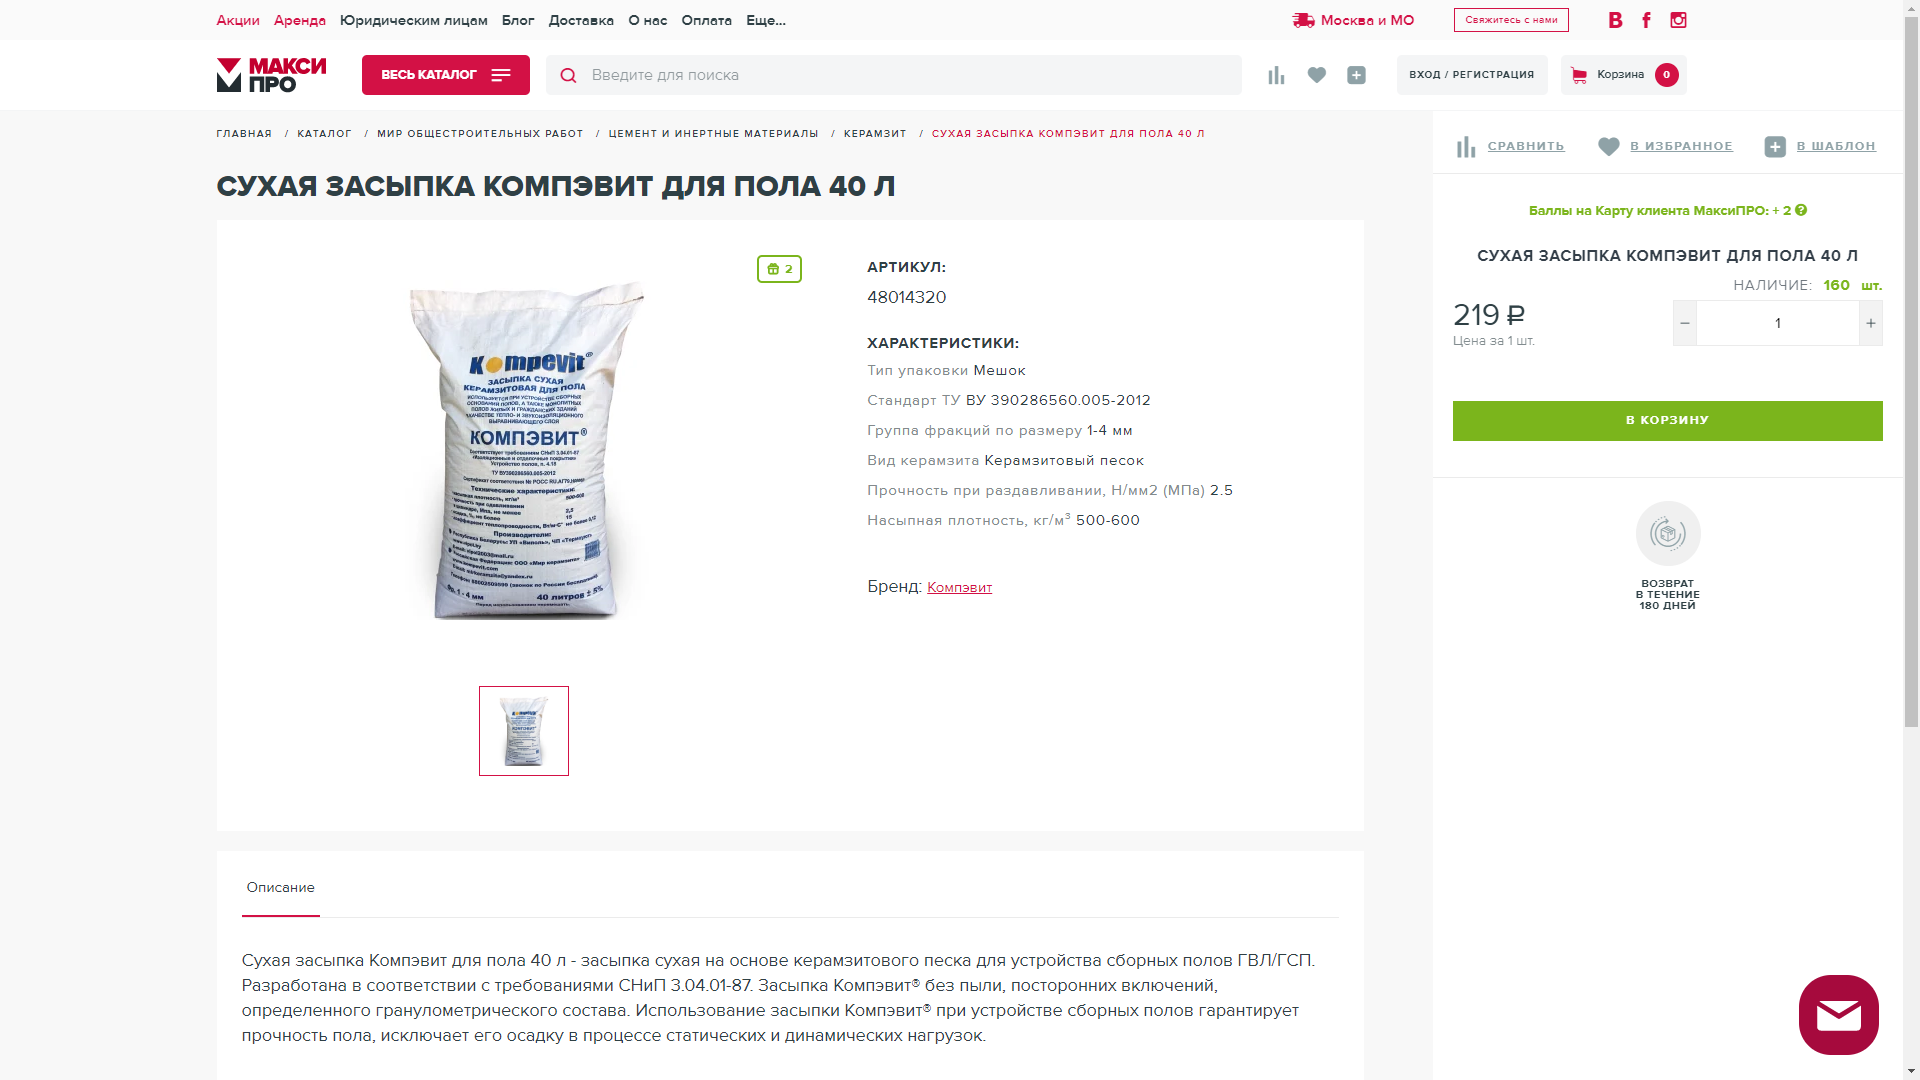Open the Компэвит brand link
Screen dimensions: 1920x1080
tap(959, 587)
